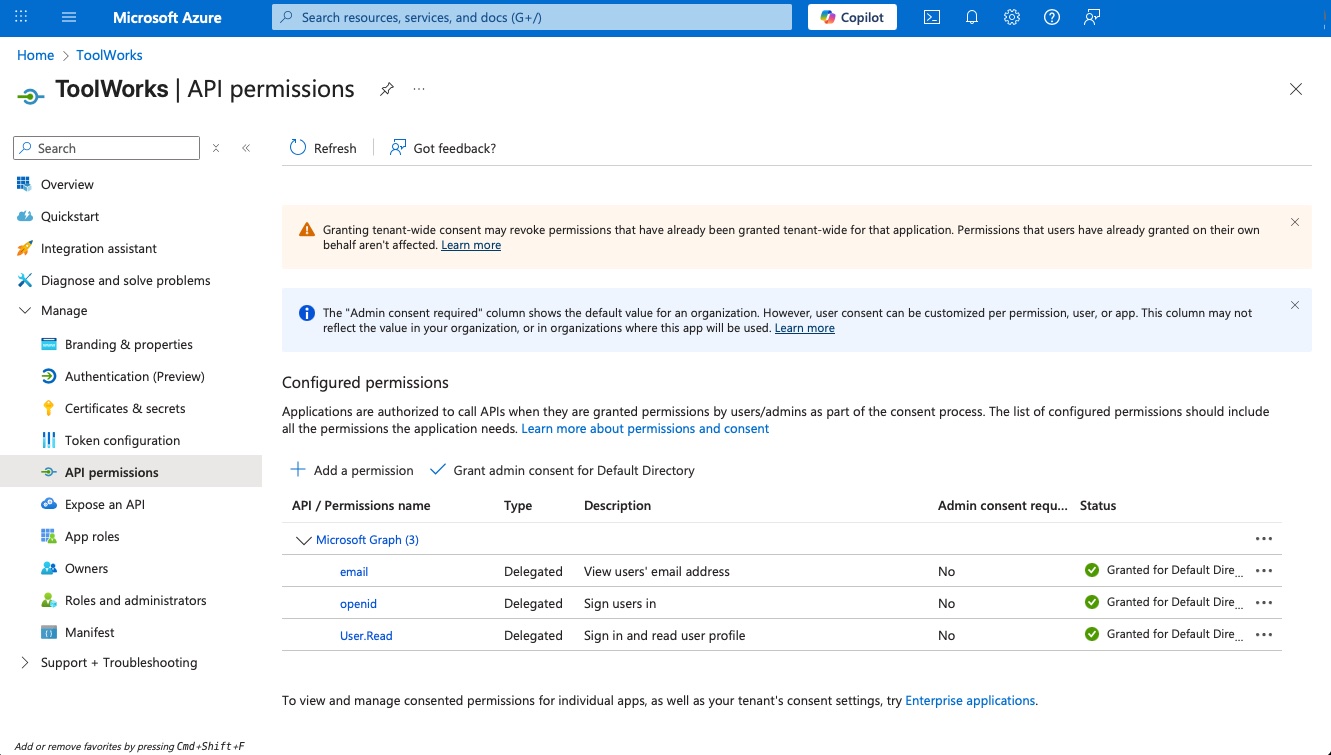Open the portal settings gear
1331x755 pixels.
(1011, 17)
